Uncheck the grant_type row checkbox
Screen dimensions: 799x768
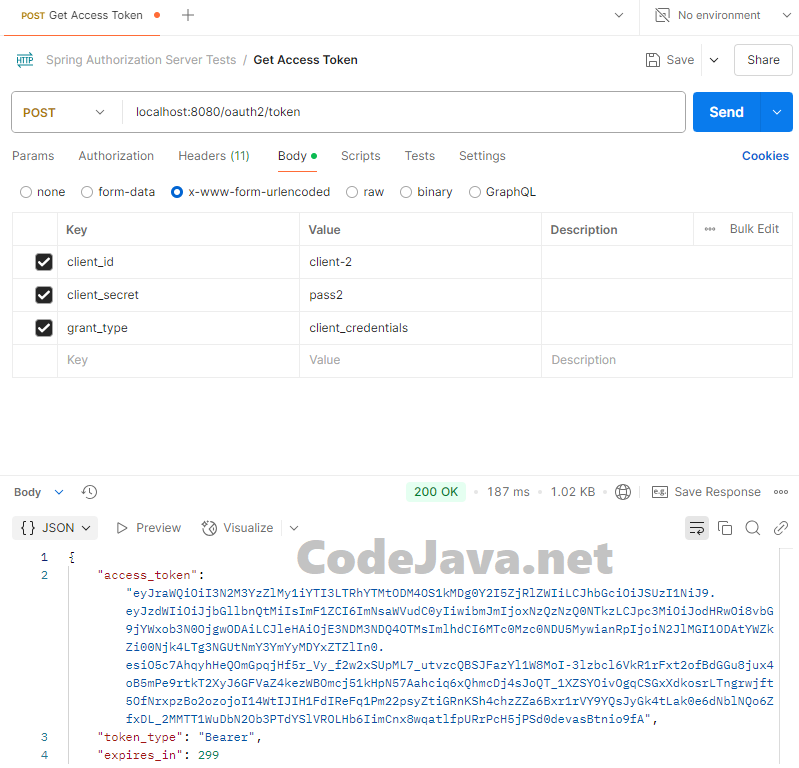[44, 328]
